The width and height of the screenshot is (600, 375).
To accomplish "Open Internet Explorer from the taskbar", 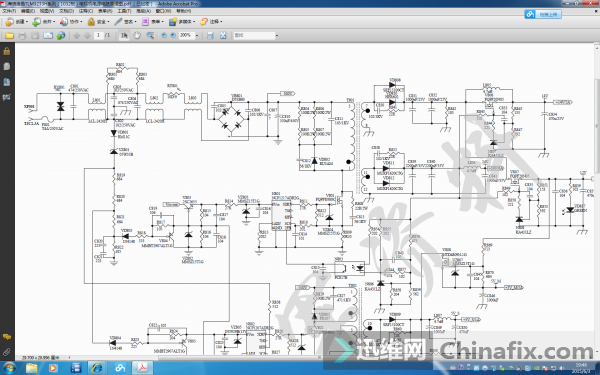I will tap(97, 368).
